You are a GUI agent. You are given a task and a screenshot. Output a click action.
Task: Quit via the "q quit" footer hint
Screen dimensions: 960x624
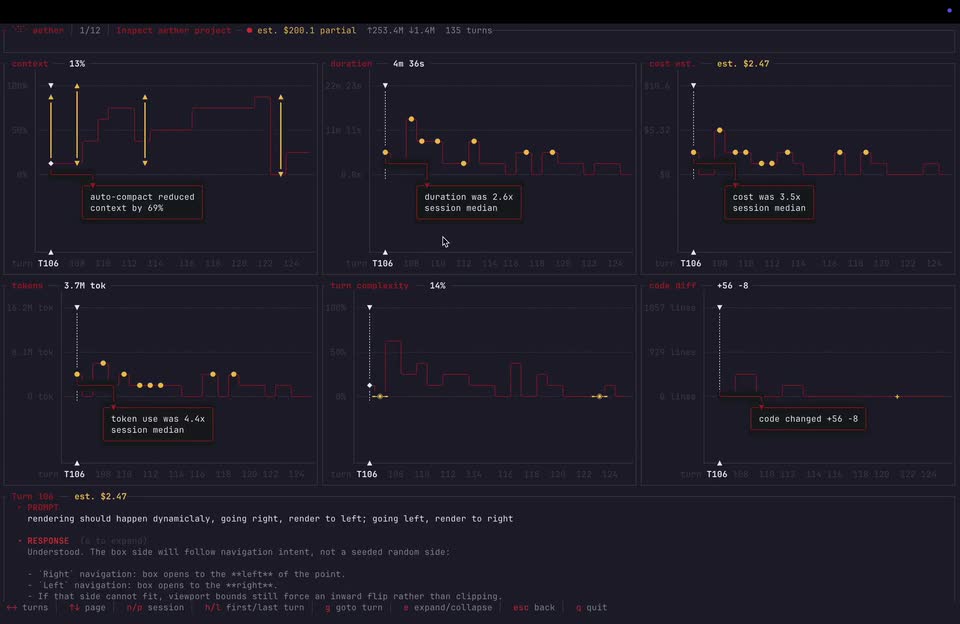591,607
